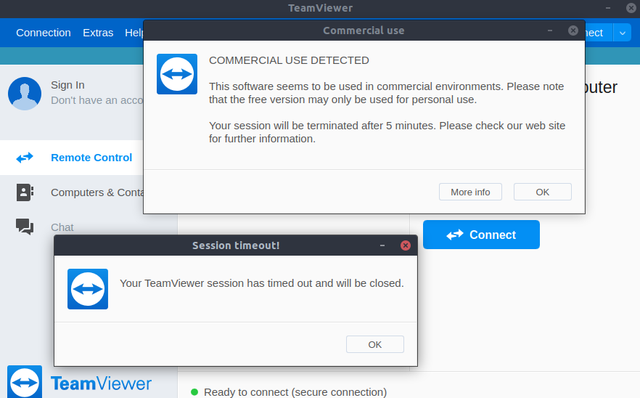This screenshot has height=398, width=640.
Task: Click the Sign In link
Action: [x=68, y=85]
